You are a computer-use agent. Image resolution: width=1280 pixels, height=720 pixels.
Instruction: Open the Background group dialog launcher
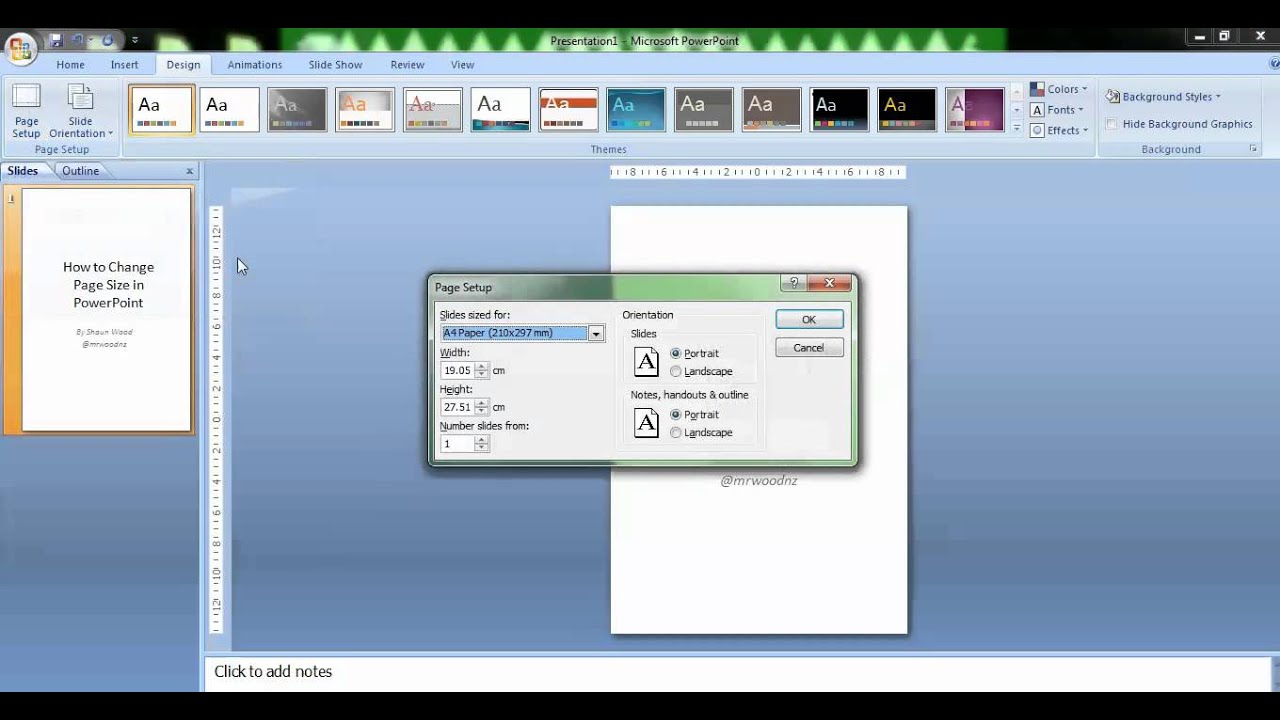(1253, 149)
